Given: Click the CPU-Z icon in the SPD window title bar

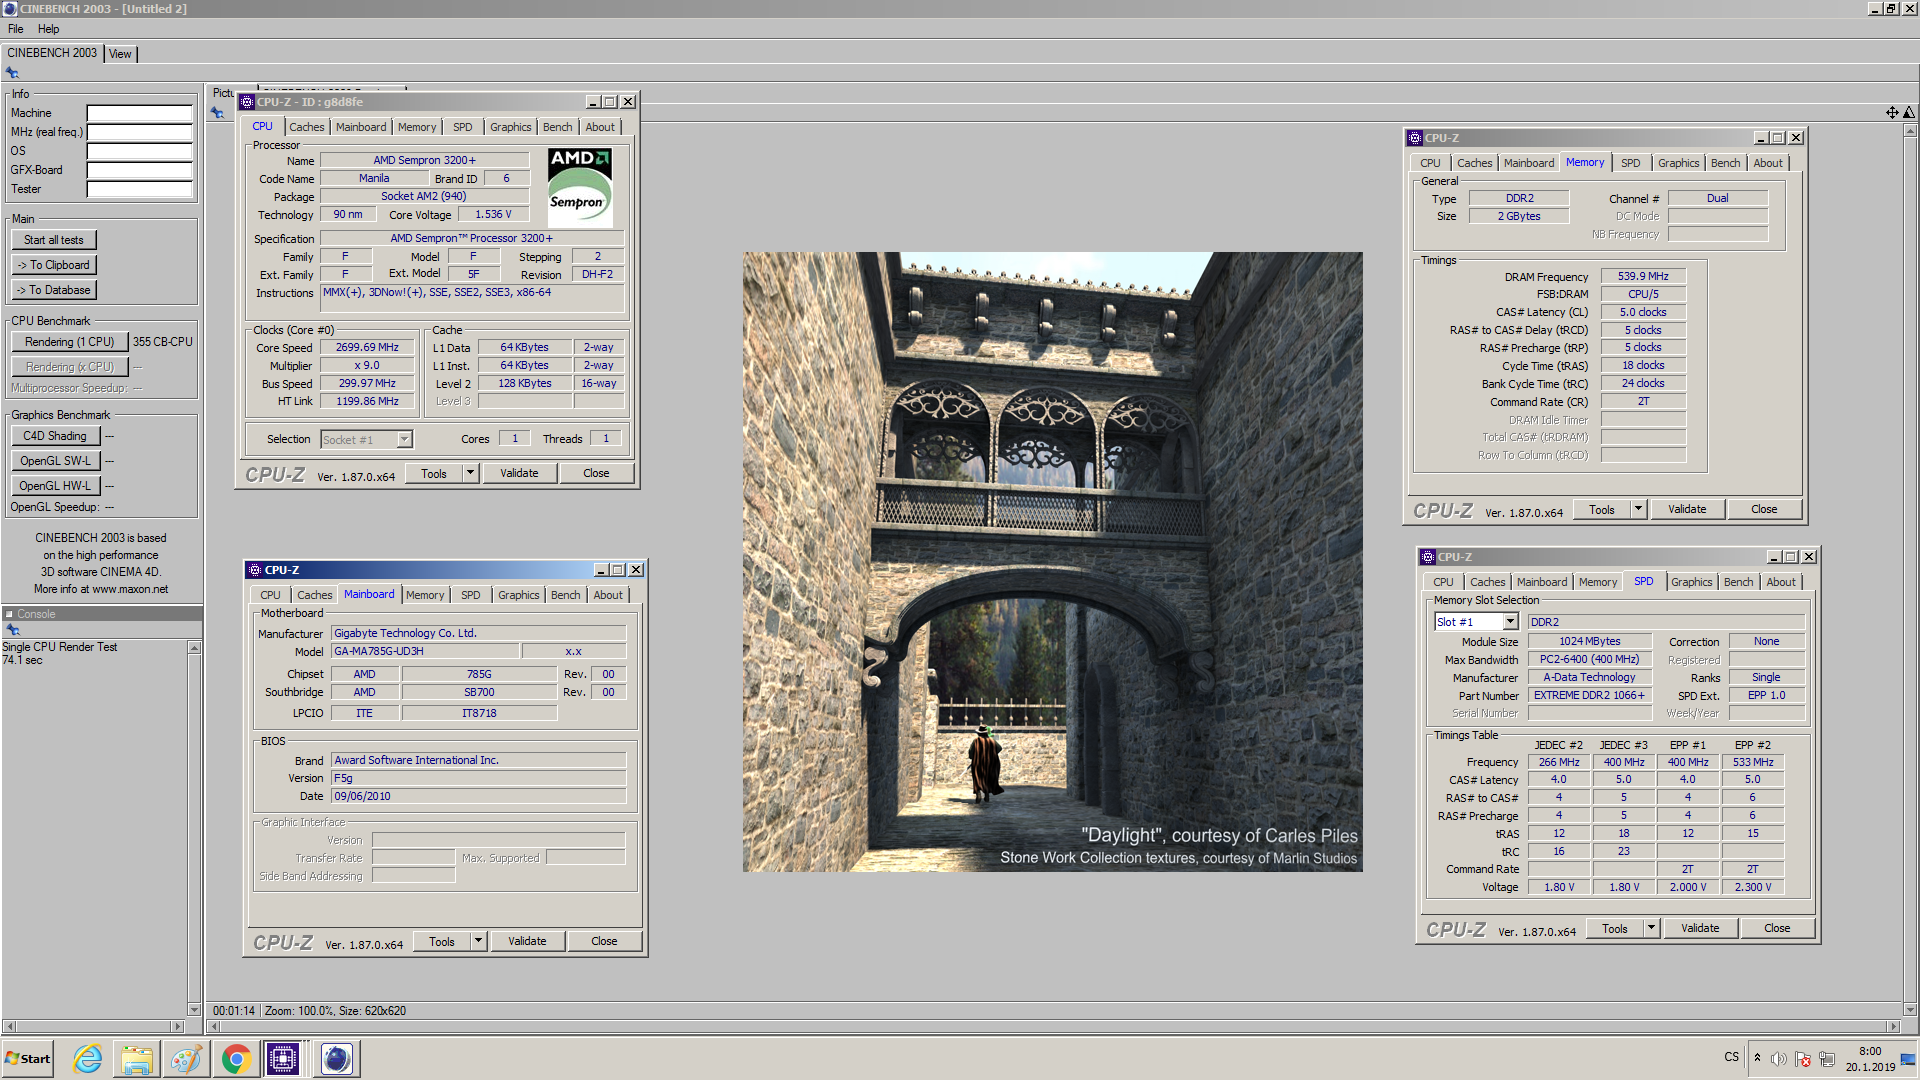Looking at the screenshot, I should coord(1428,557).
